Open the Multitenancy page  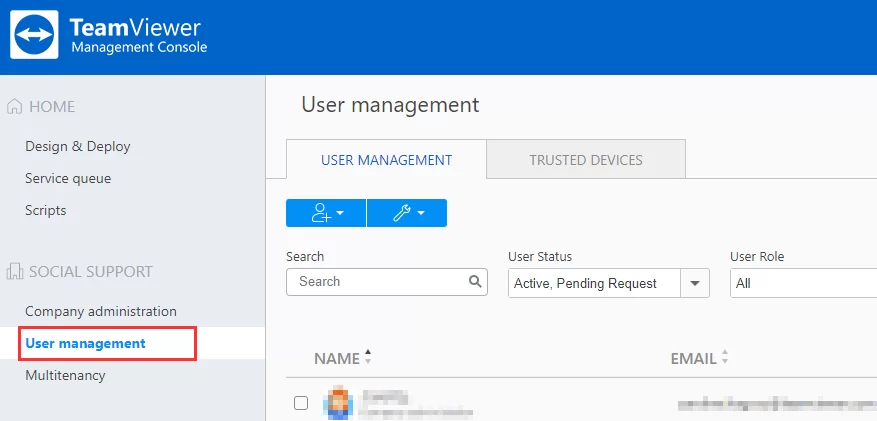coord(65,375)
